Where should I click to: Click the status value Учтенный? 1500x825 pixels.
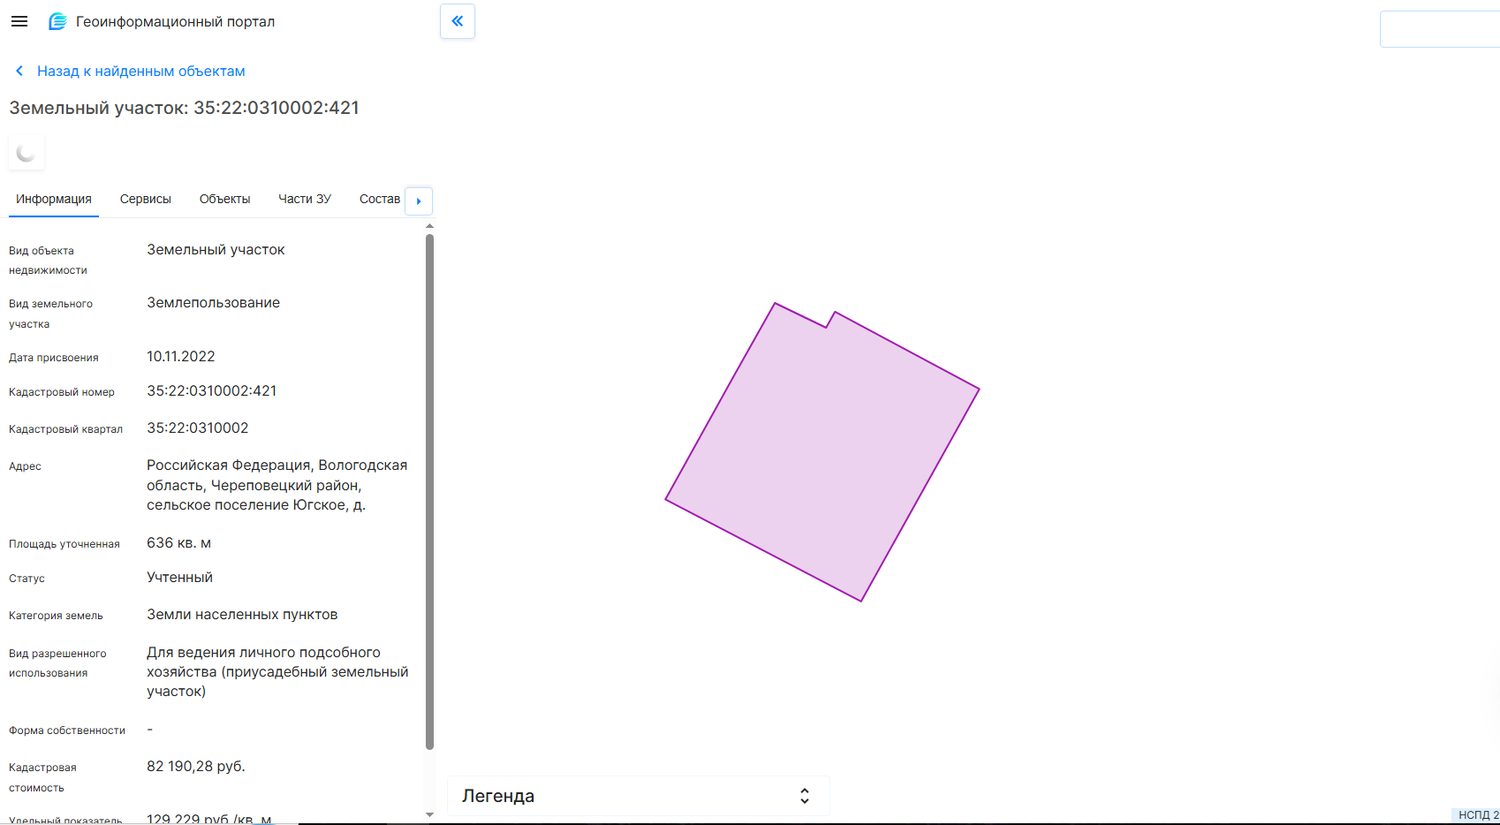pyautogui.click(x=180, y=577)
